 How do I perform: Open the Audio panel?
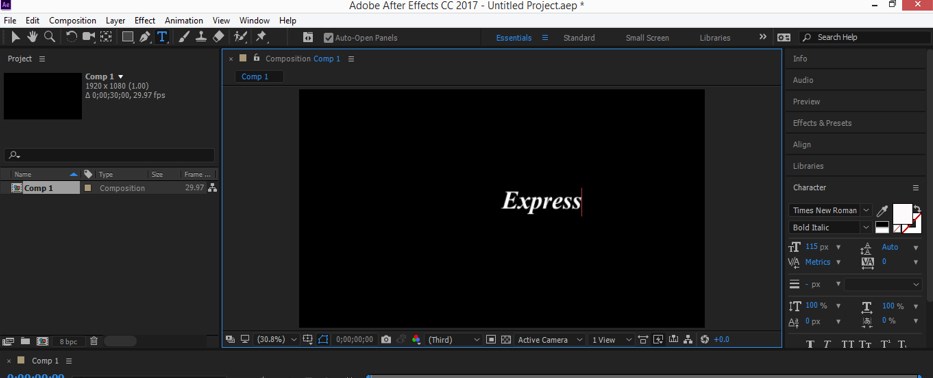(x=803, y=80)
